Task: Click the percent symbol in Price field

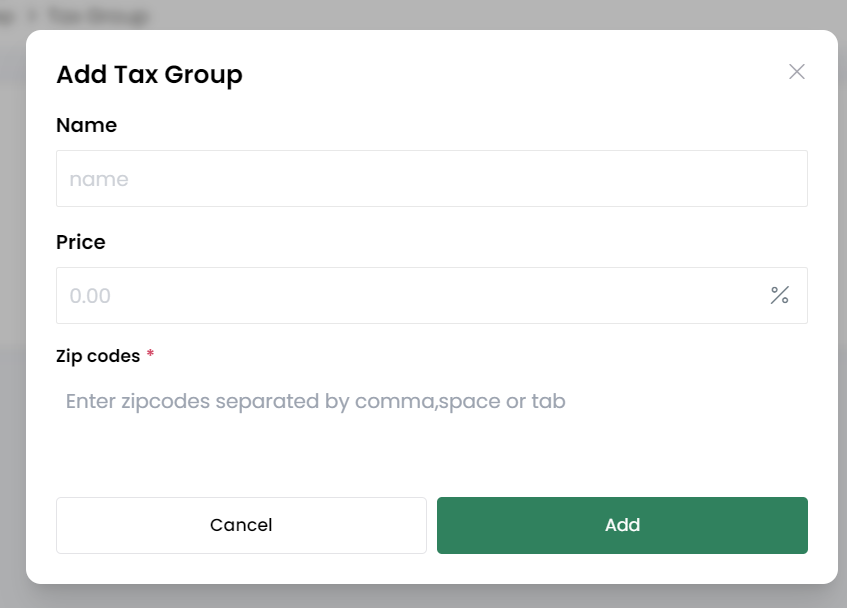Action: (x=779, y=295)
